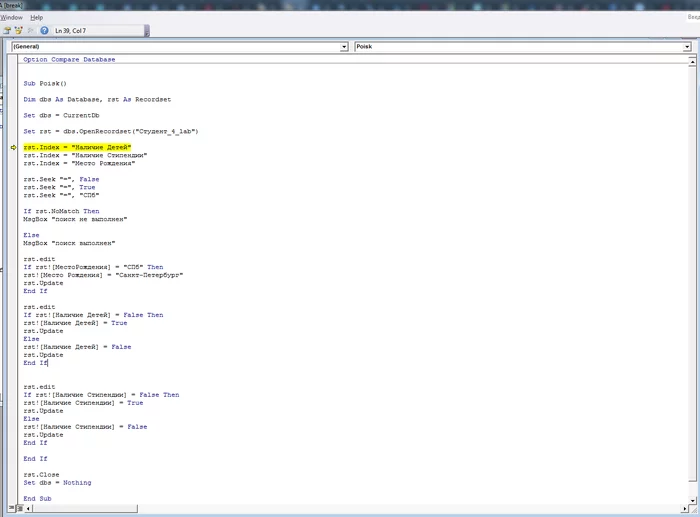
Task: Click the rst.Close line
Action: pos(42,475)
